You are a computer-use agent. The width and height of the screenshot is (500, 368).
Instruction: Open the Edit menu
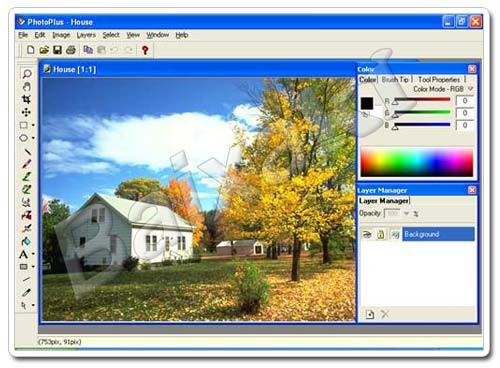(x=40, y=35)
